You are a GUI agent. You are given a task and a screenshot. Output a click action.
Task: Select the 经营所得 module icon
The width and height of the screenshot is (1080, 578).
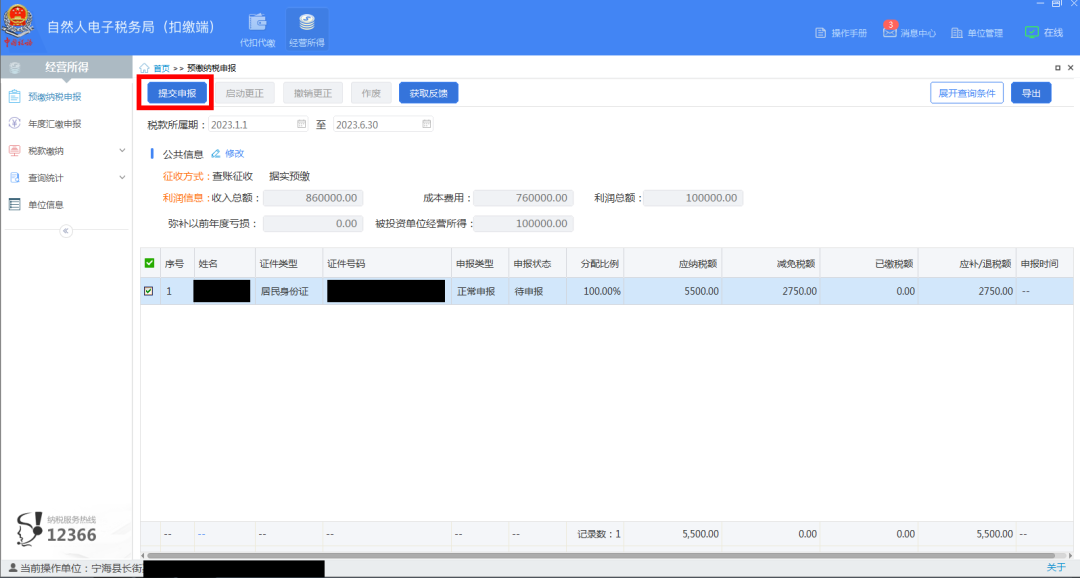click(x=307, y=23)
